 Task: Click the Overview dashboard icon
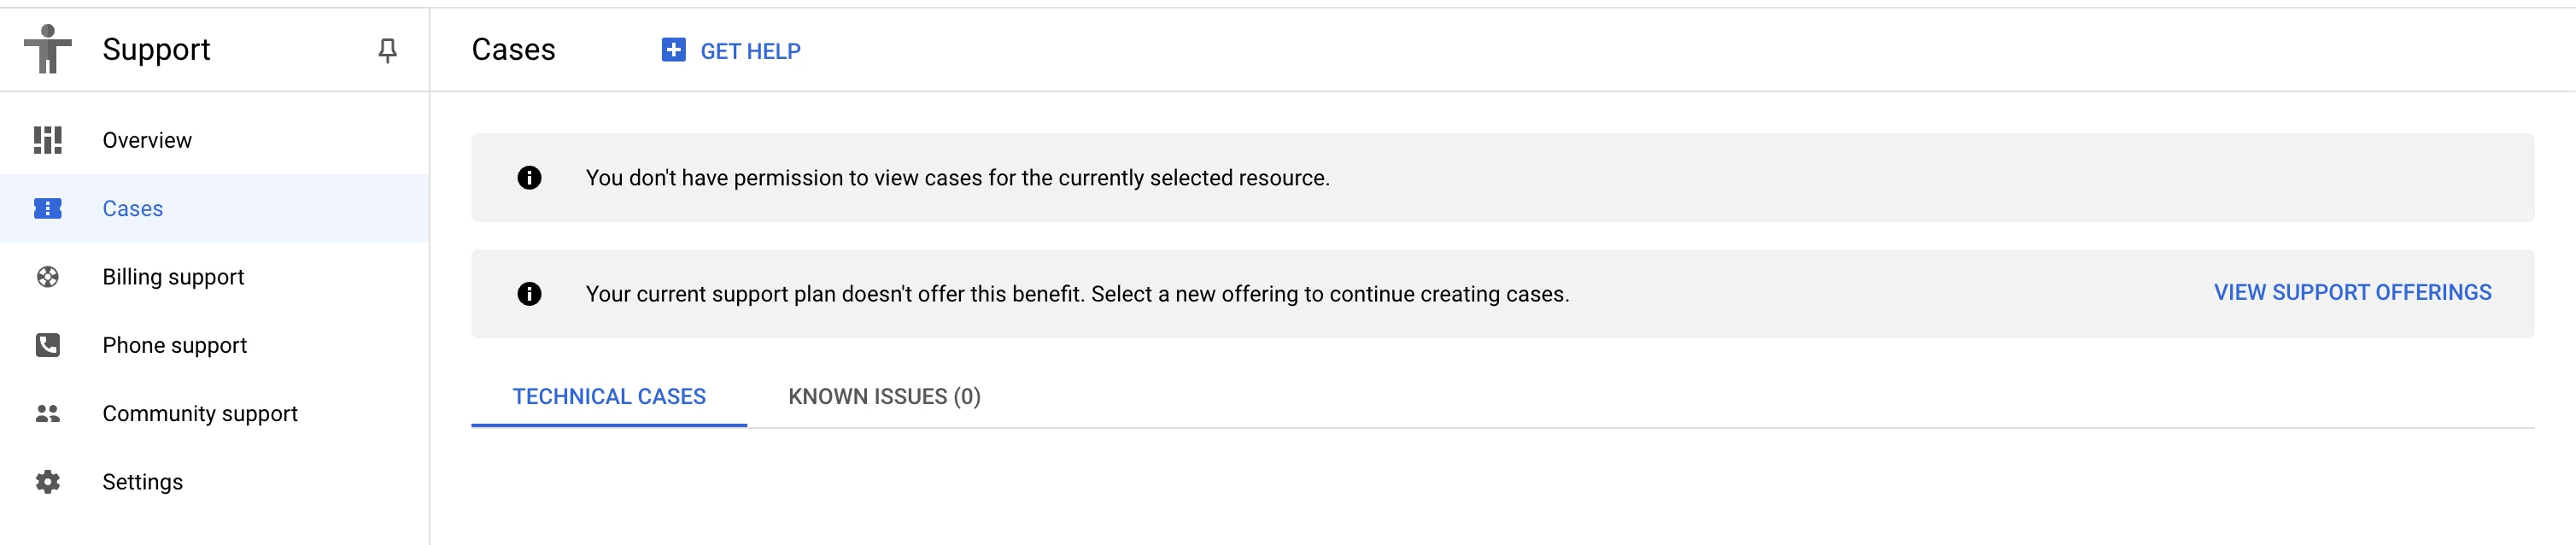pos(47,140)
